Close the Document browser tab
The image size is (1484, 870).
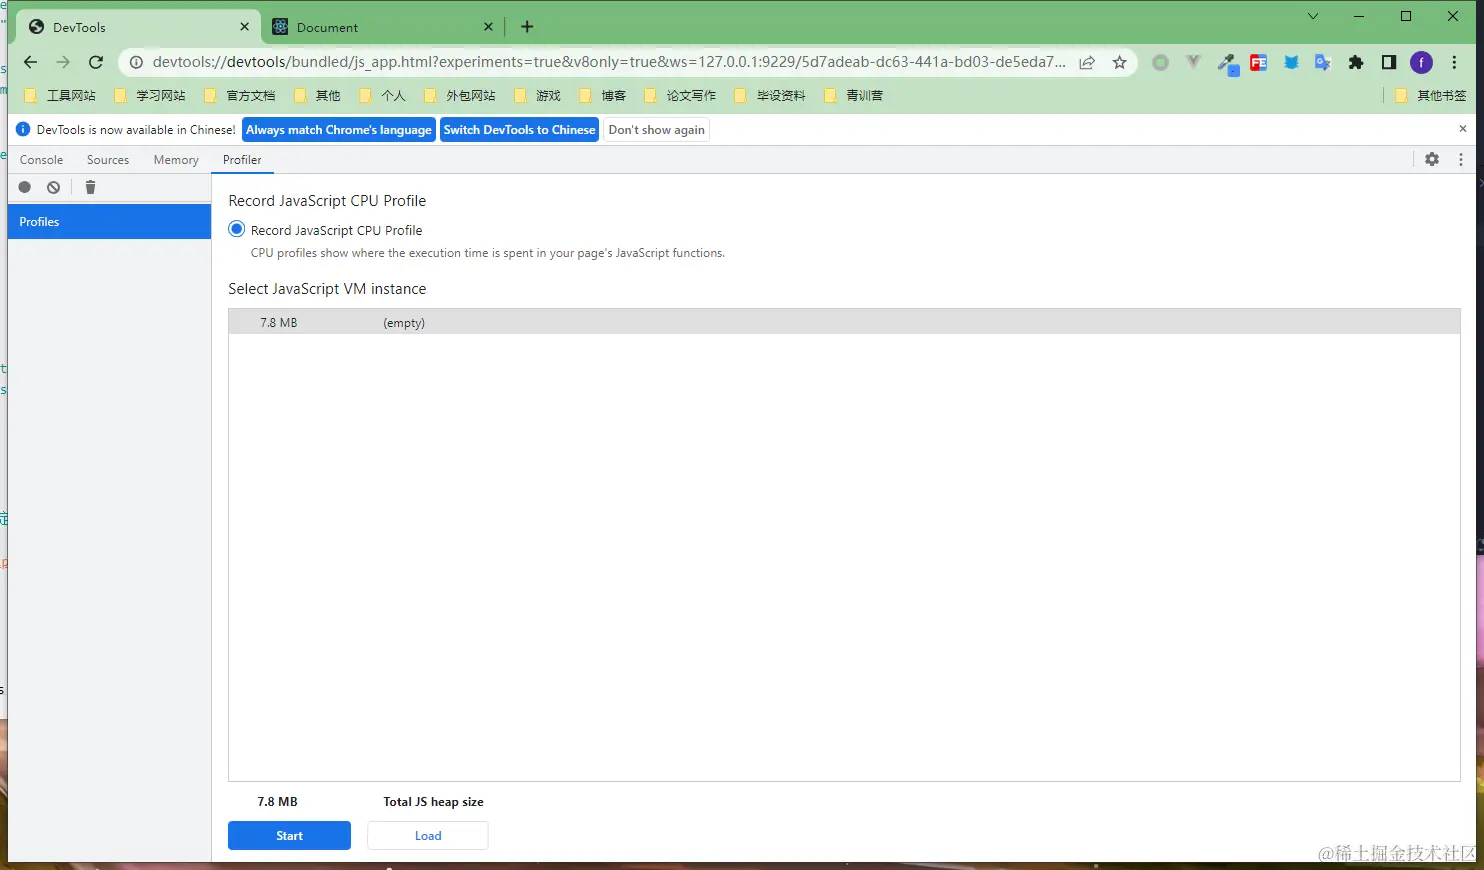tap(488, 27)
